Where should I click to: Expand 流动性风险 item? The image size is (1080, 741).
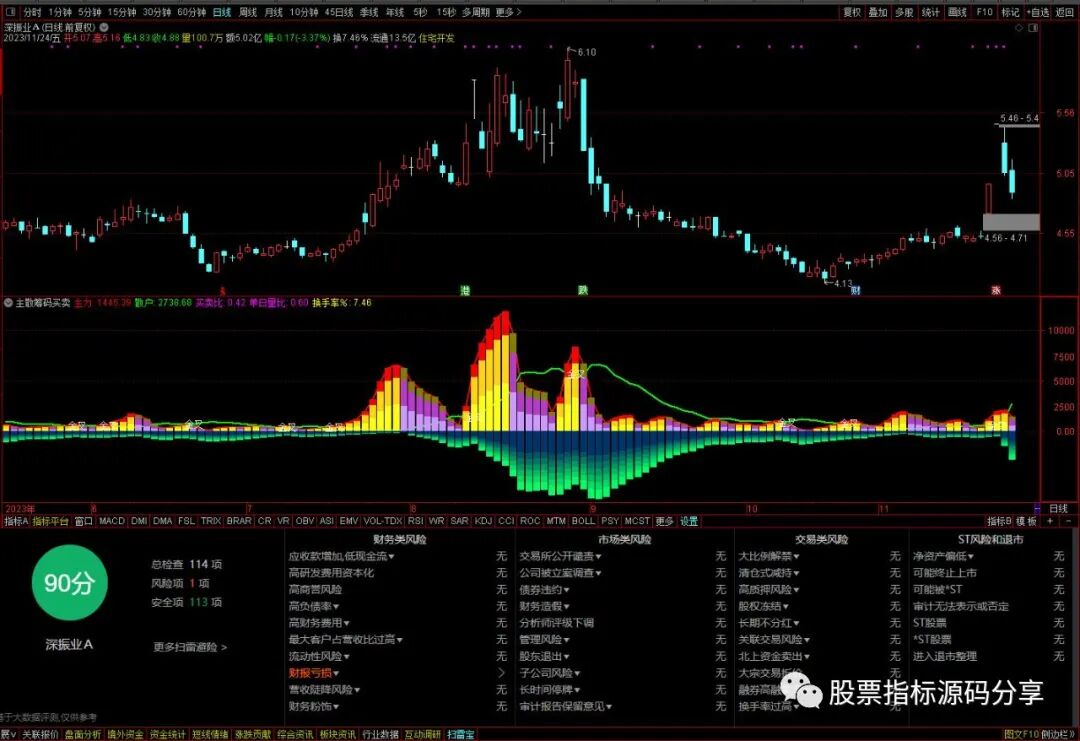[x=319, y=657]
